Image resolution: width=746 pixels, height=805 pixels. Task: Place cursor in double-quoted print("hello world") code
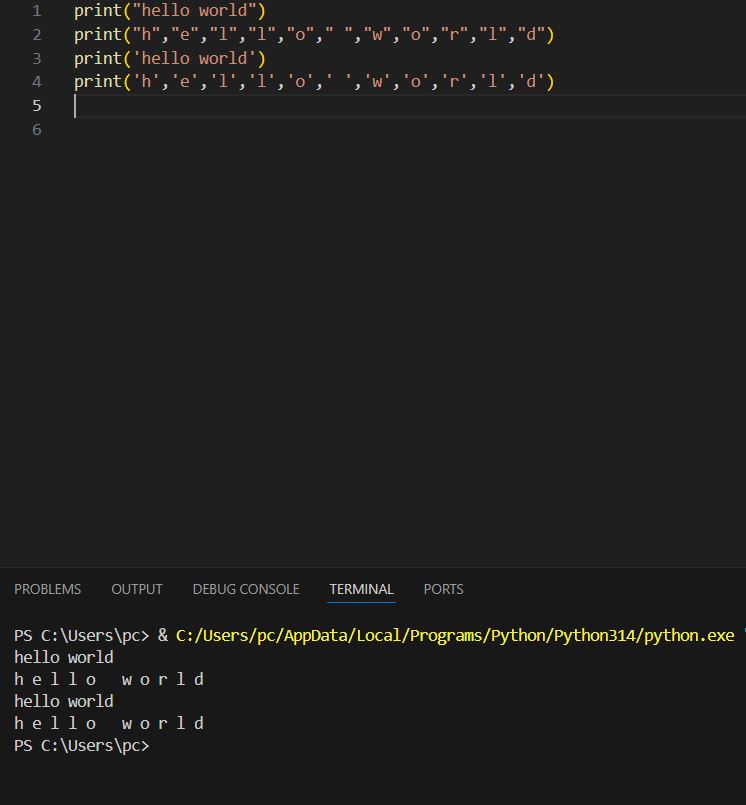[x=170, y=11]
